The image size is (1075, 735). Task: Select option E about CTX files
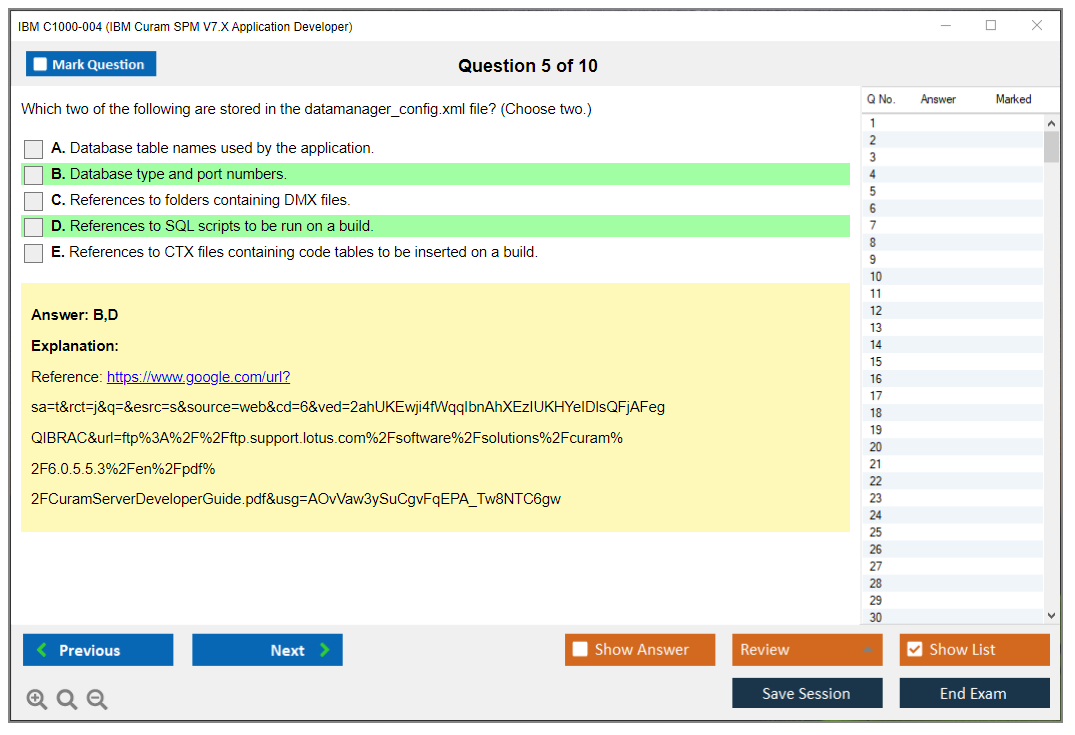[34, 253]
